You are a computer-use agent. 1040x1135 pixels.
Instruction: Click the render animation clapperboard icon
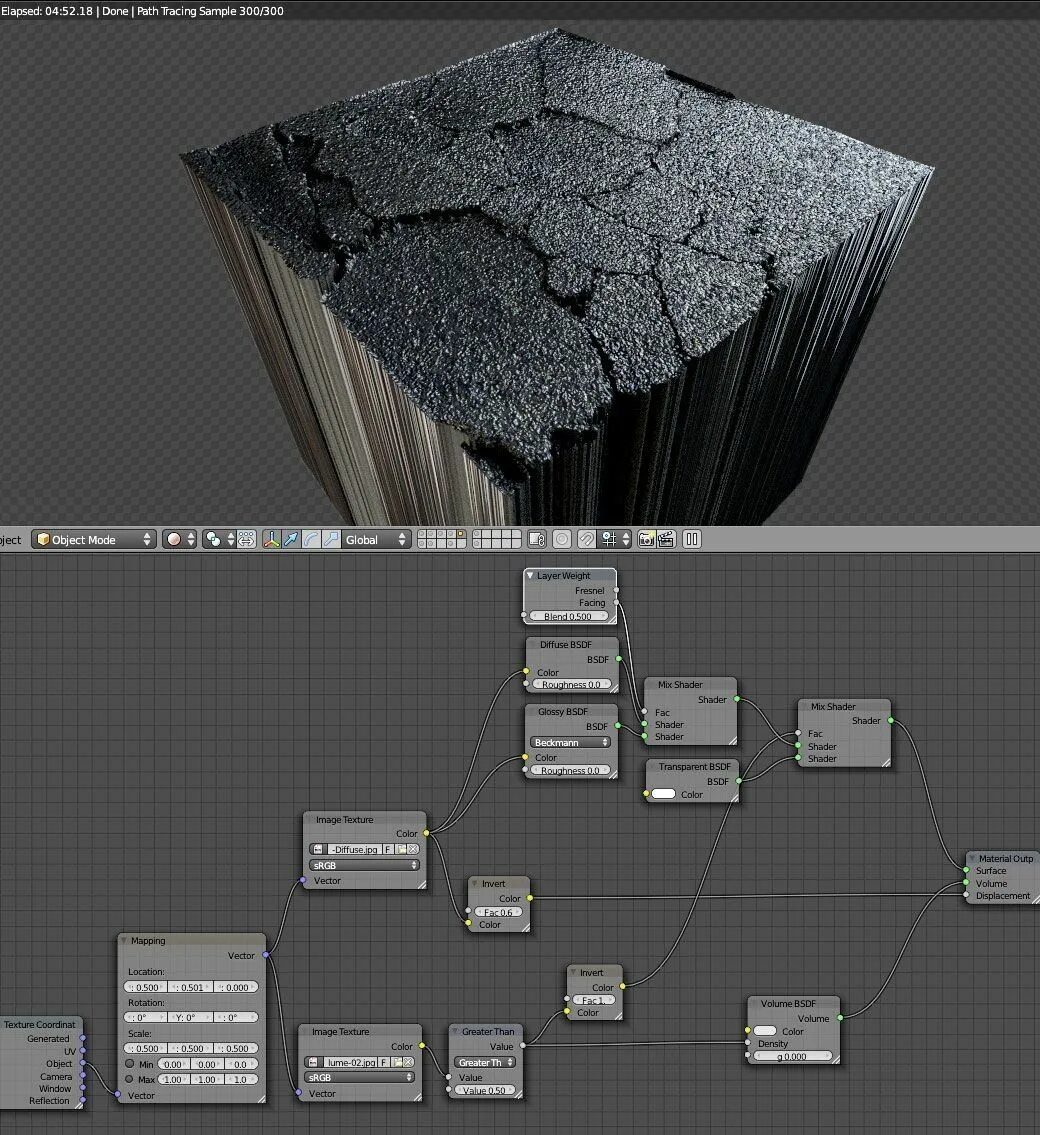click(x=667, y=539)
